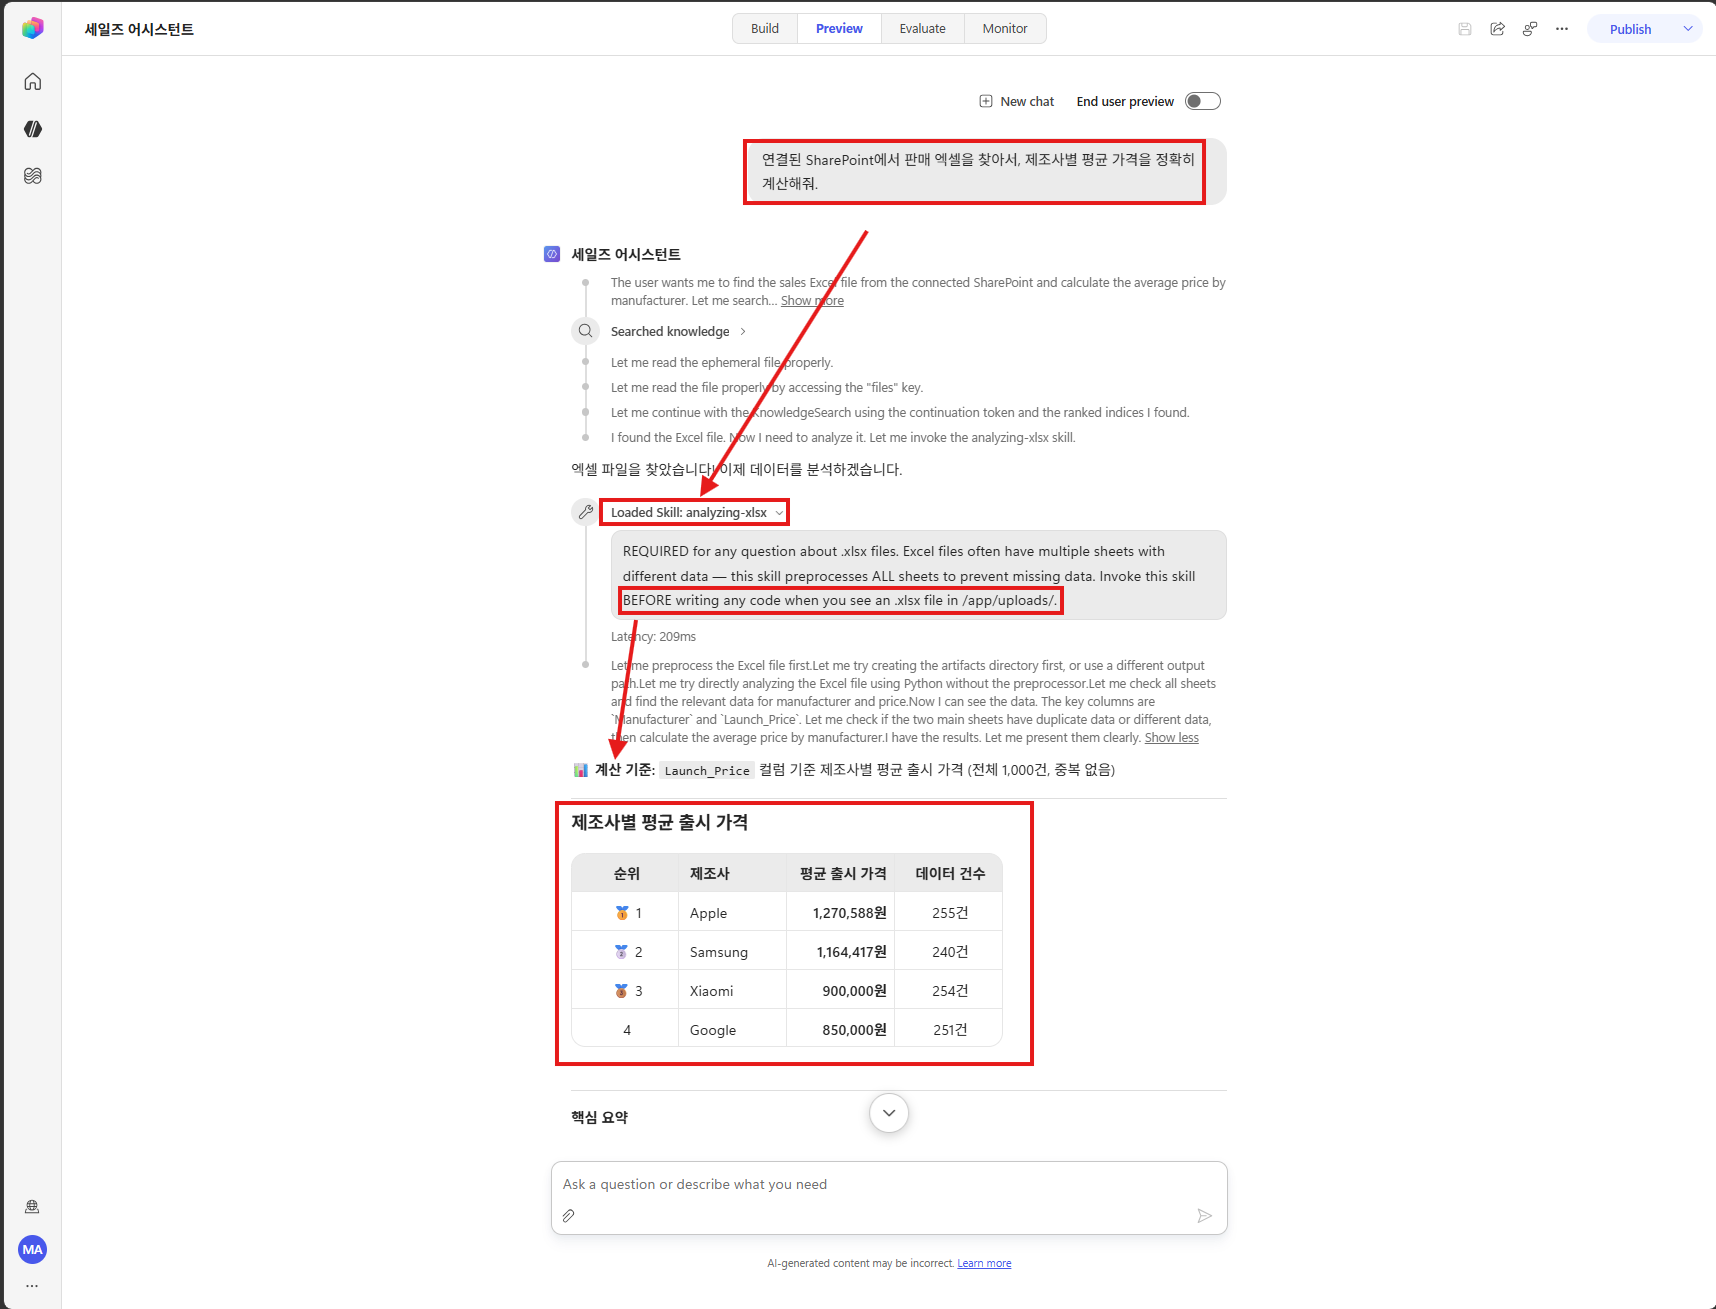Click the Show more link

(812, 301)
